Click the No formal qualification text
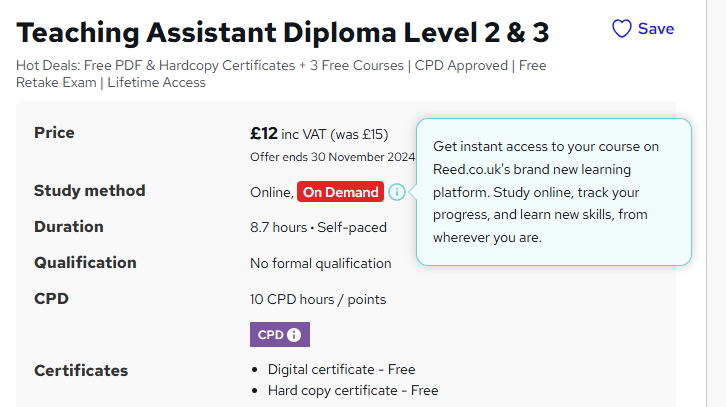The width and height of the screenshot is (726, 407). (321, 263)
